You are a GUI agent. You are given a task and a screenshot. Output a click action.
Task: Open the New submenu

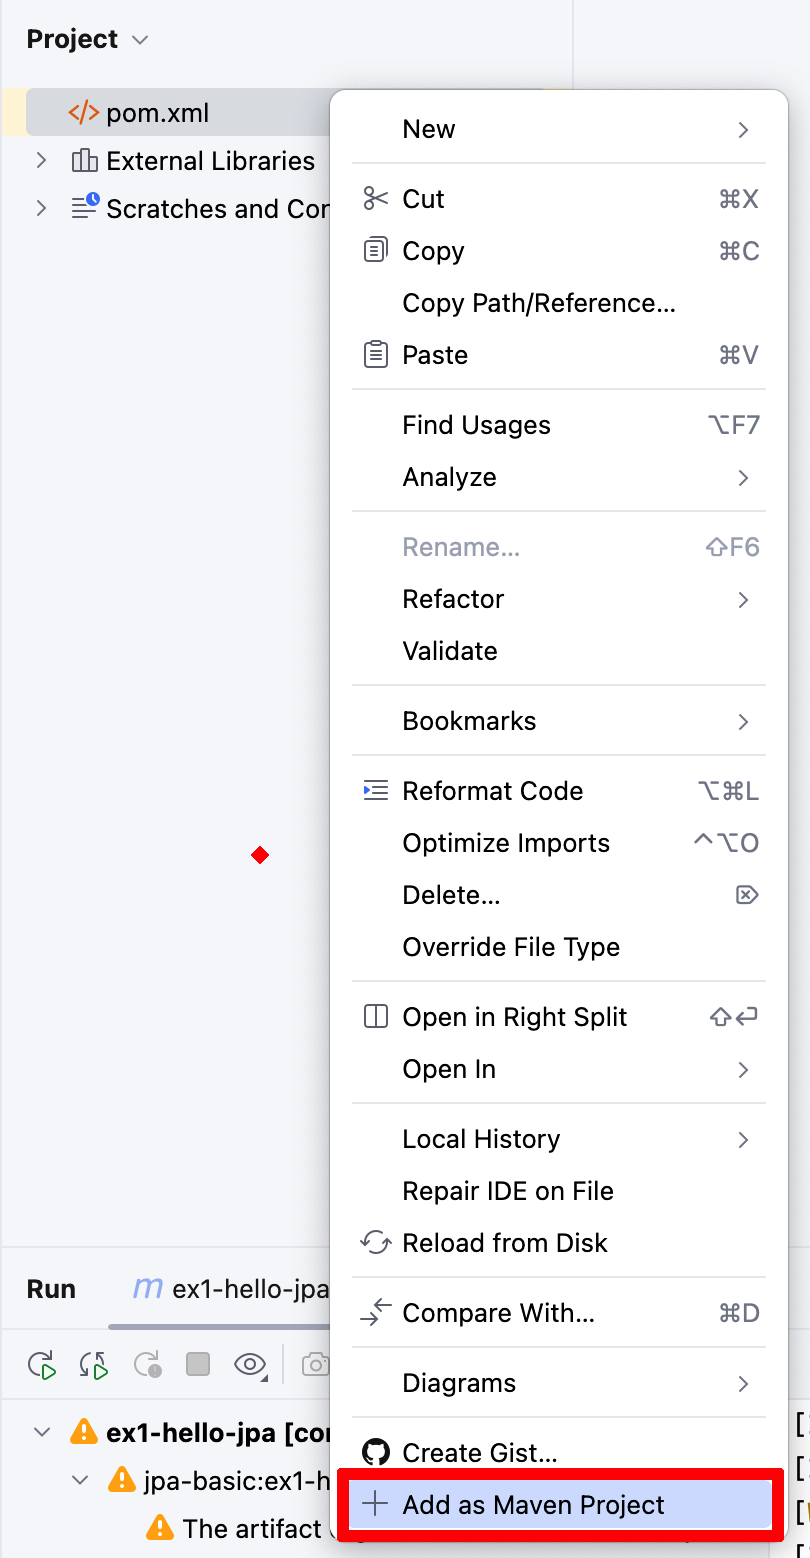point(560,129)
